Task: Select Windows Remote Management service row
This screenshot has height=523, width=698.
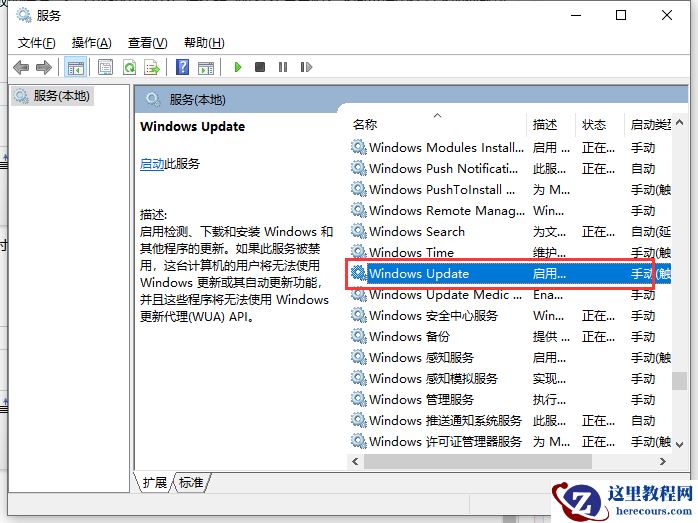Action: coord(510,210)
